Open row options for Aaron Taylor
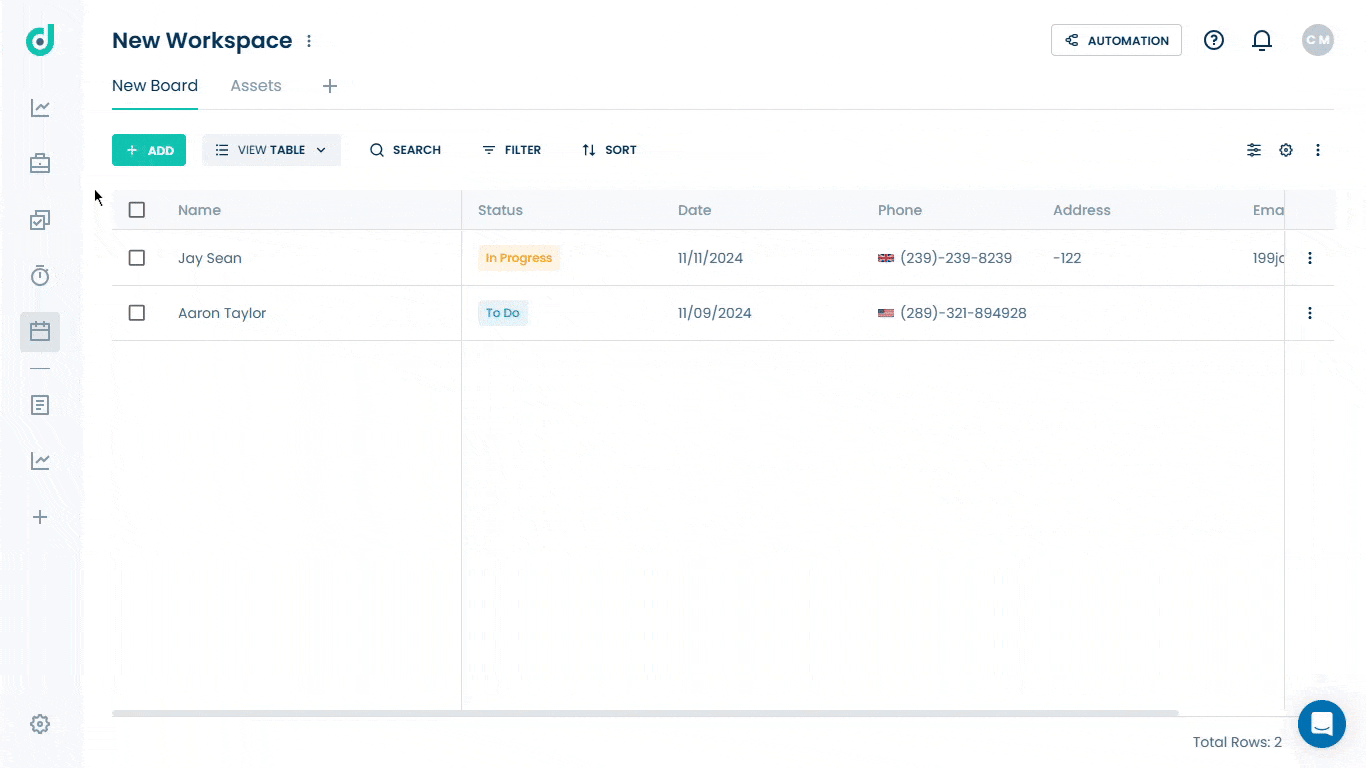 [1310, 313]
